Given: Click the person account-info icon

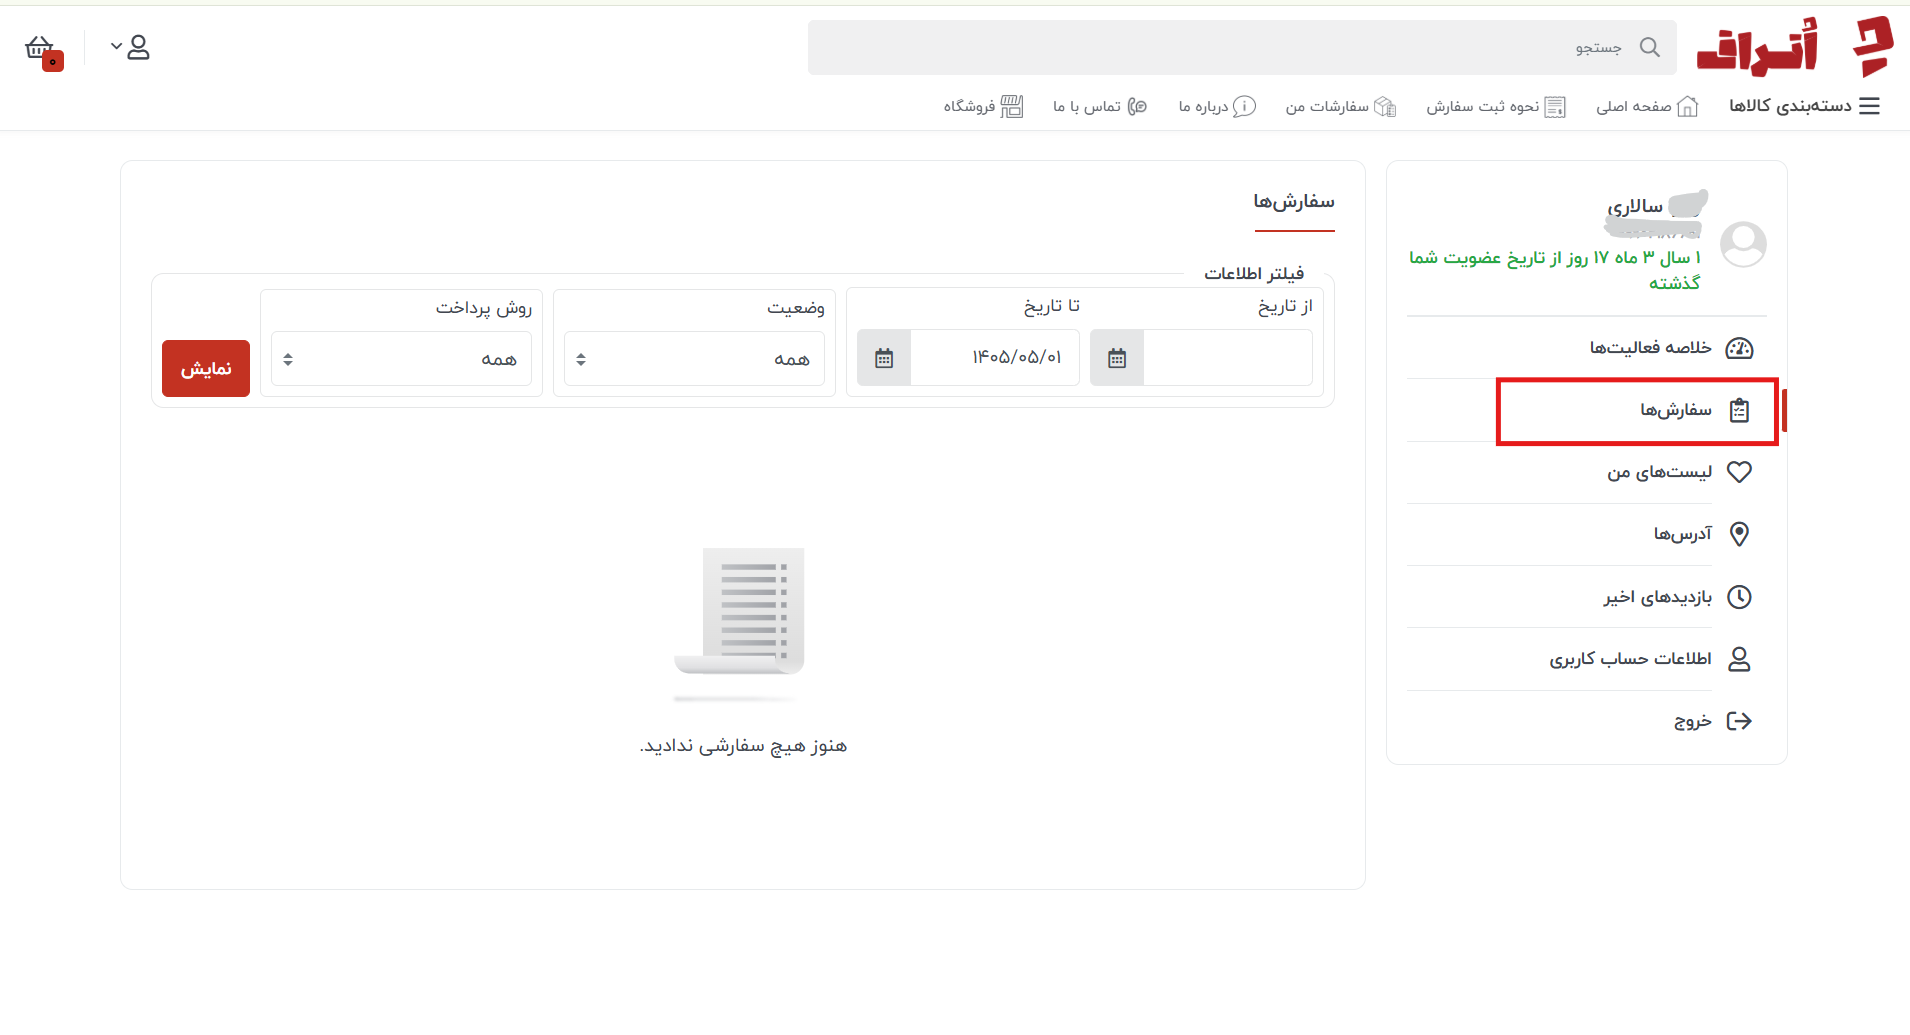Looking at the screenshot, I should (x=1740, y=659).
